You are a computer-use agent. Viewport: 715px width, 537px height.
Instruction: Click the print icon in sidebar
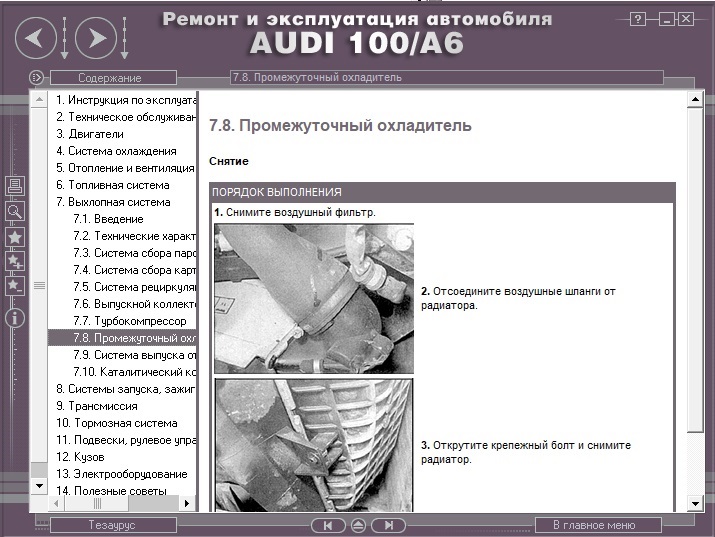click(x=15, y=186)
